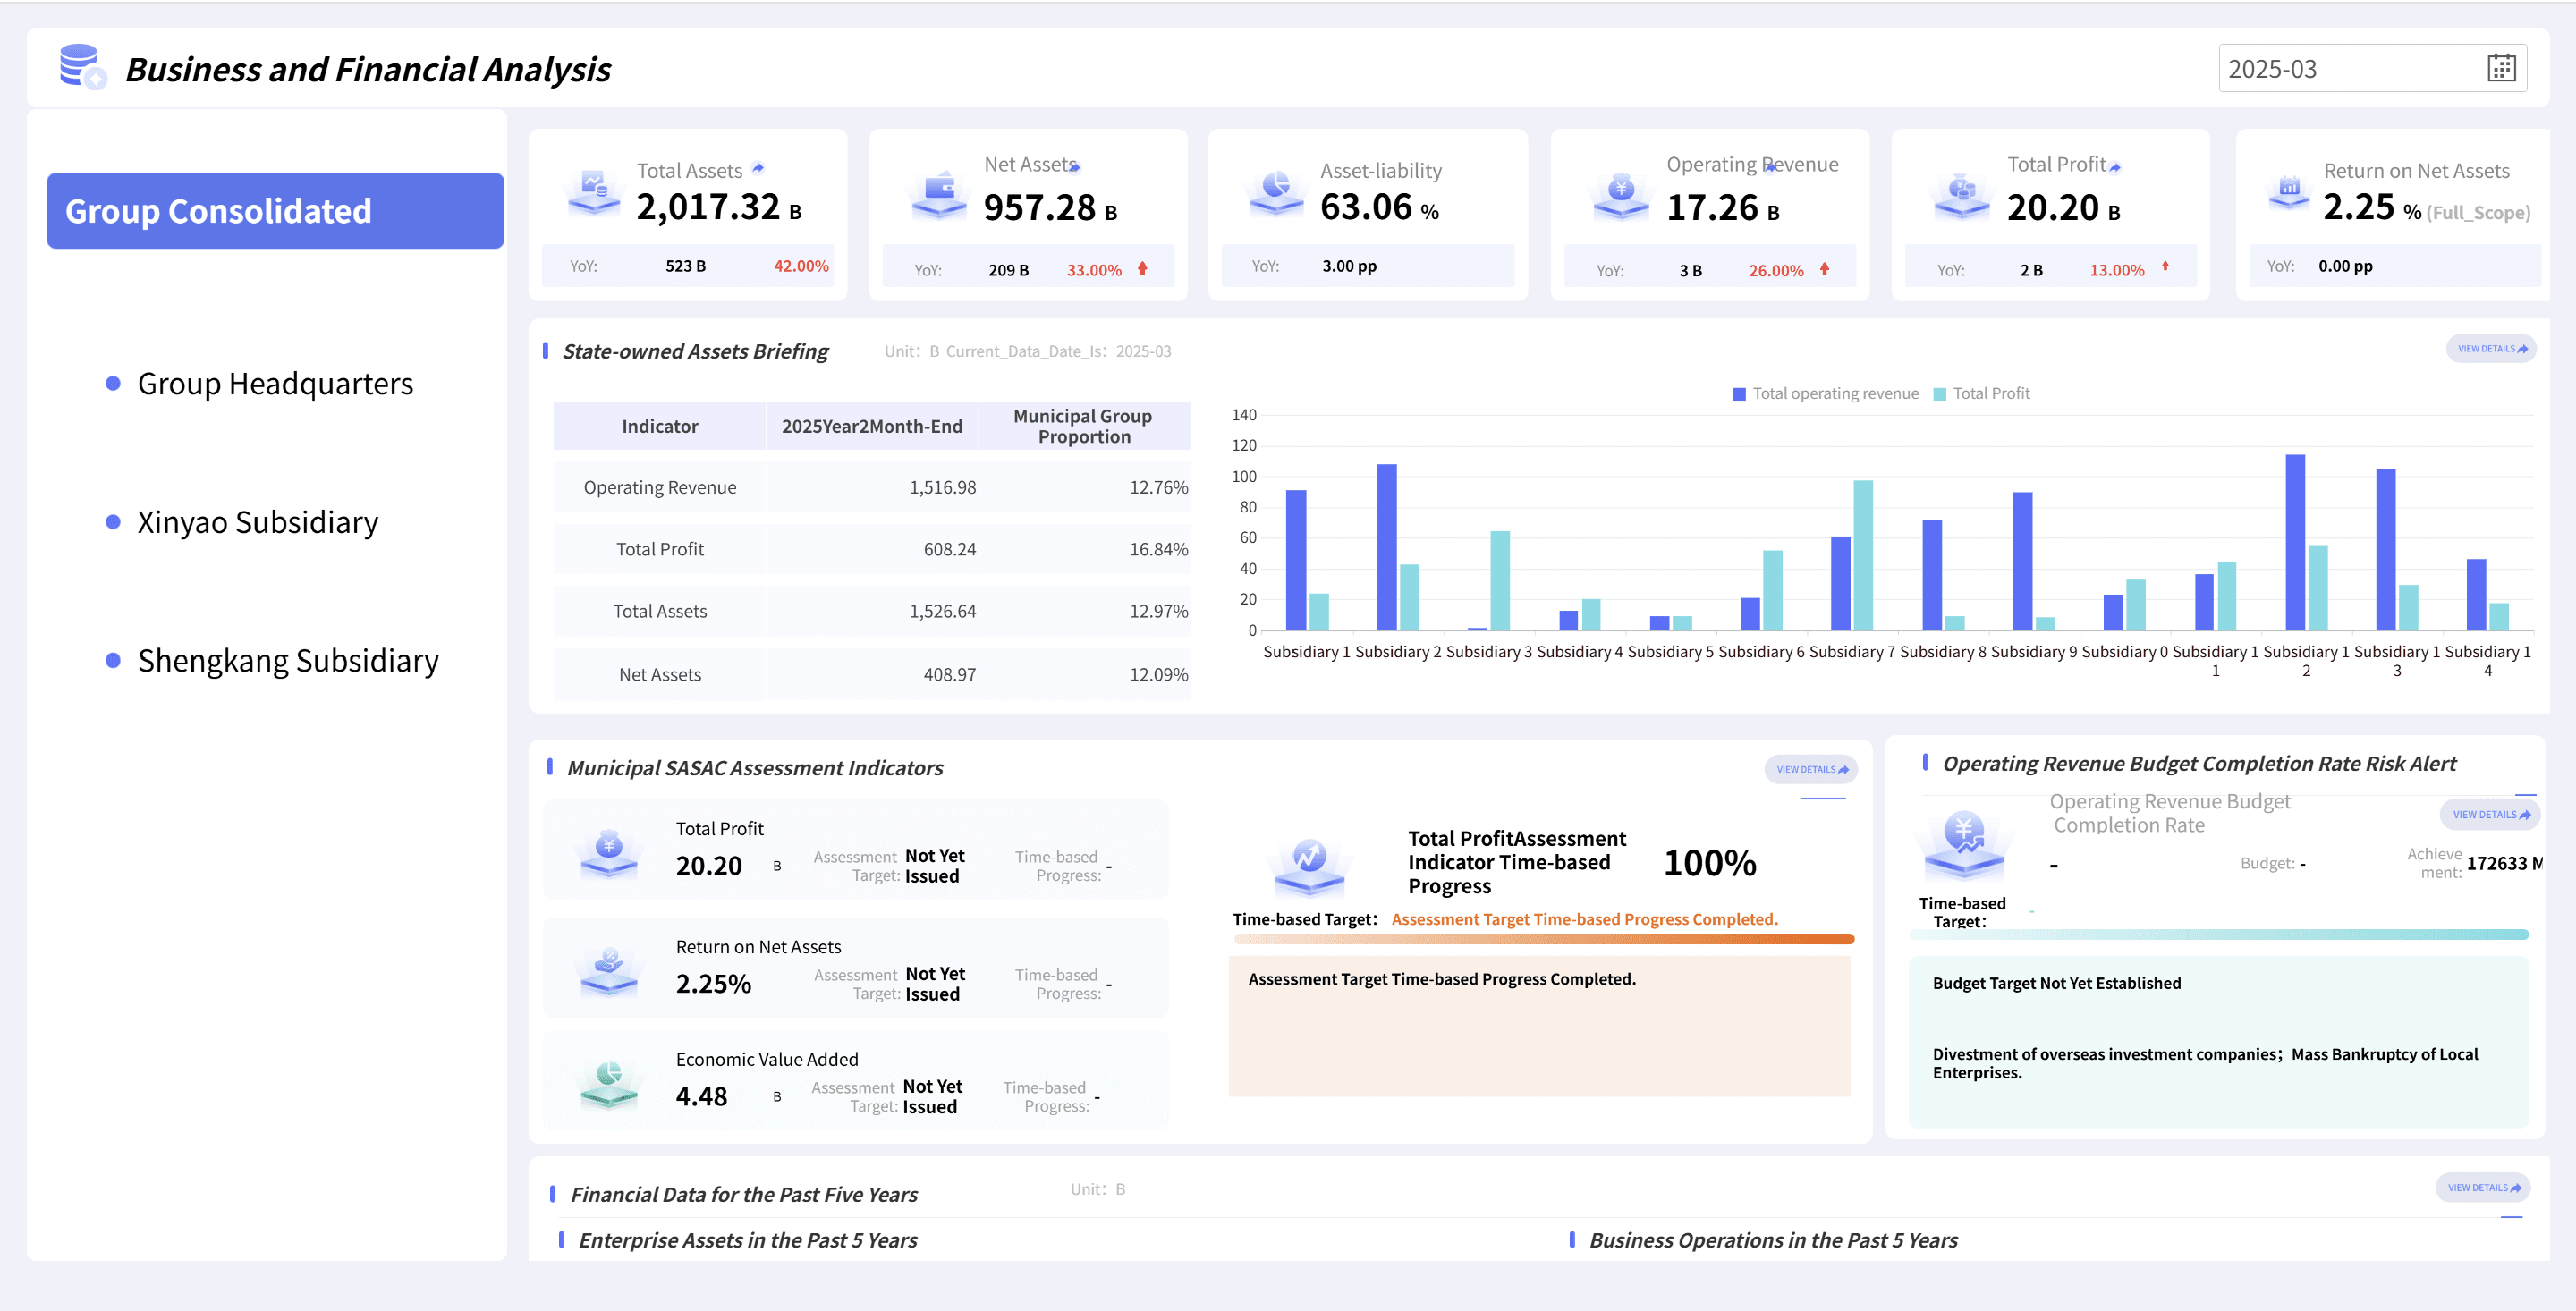Select the Group Consolidated tab
The width and height of the screenshot is (2576, 1311).
[275, 211]
